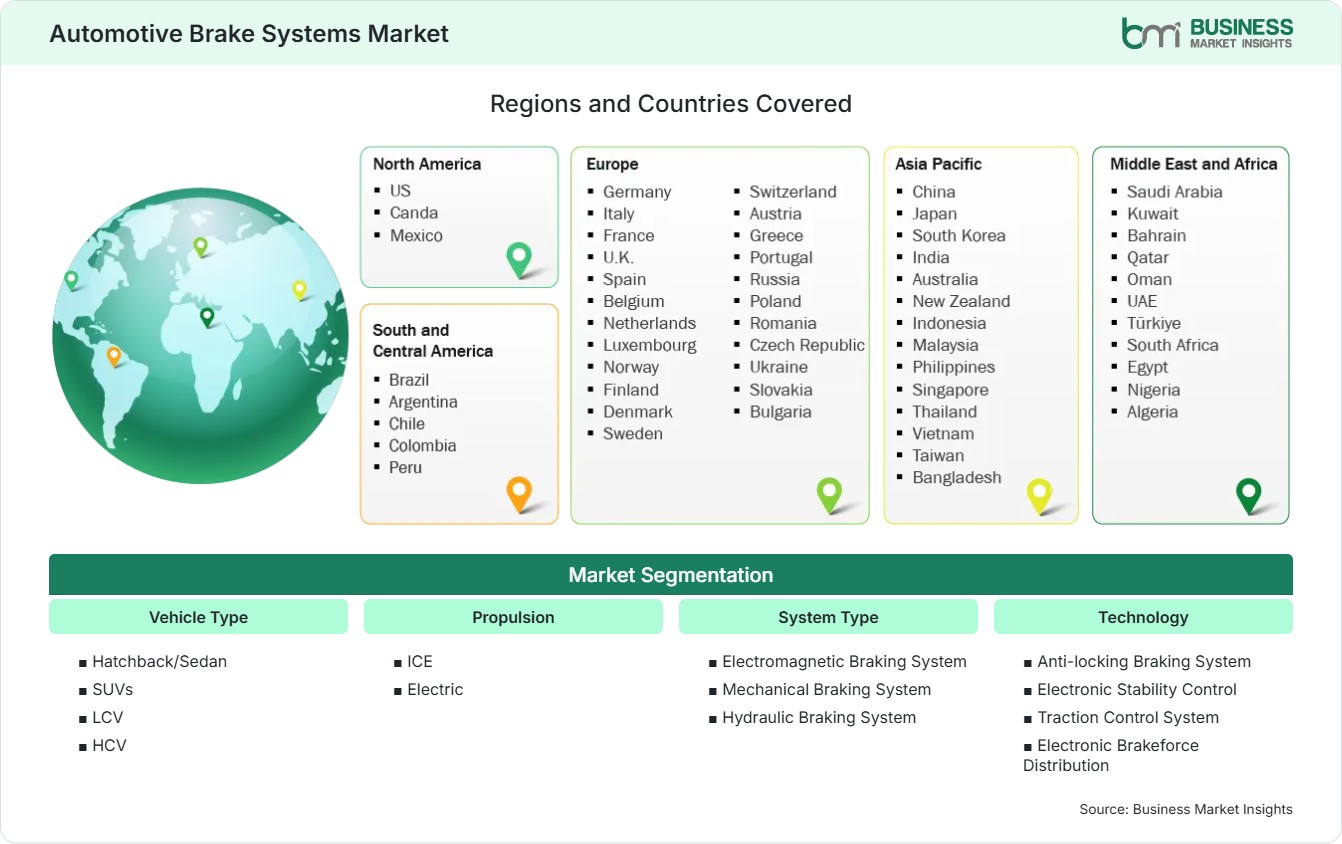The height and width of the screenshot is (844, 1342).
Task: Click Hydraulic Braking System item
Action: [819, 717]
